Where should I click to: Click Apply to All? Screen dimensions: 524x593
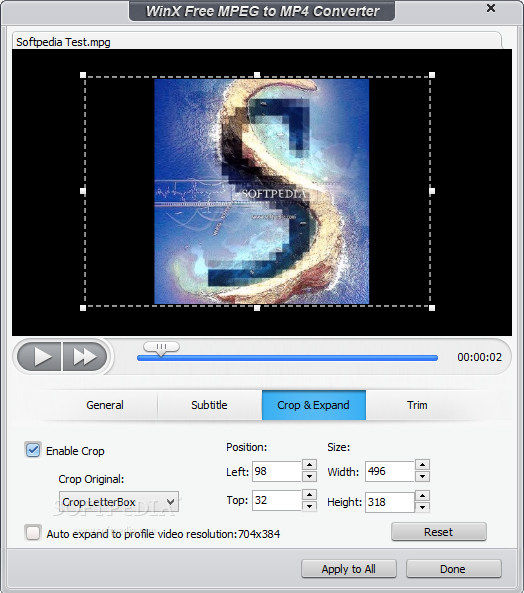[x=349, y=569]
